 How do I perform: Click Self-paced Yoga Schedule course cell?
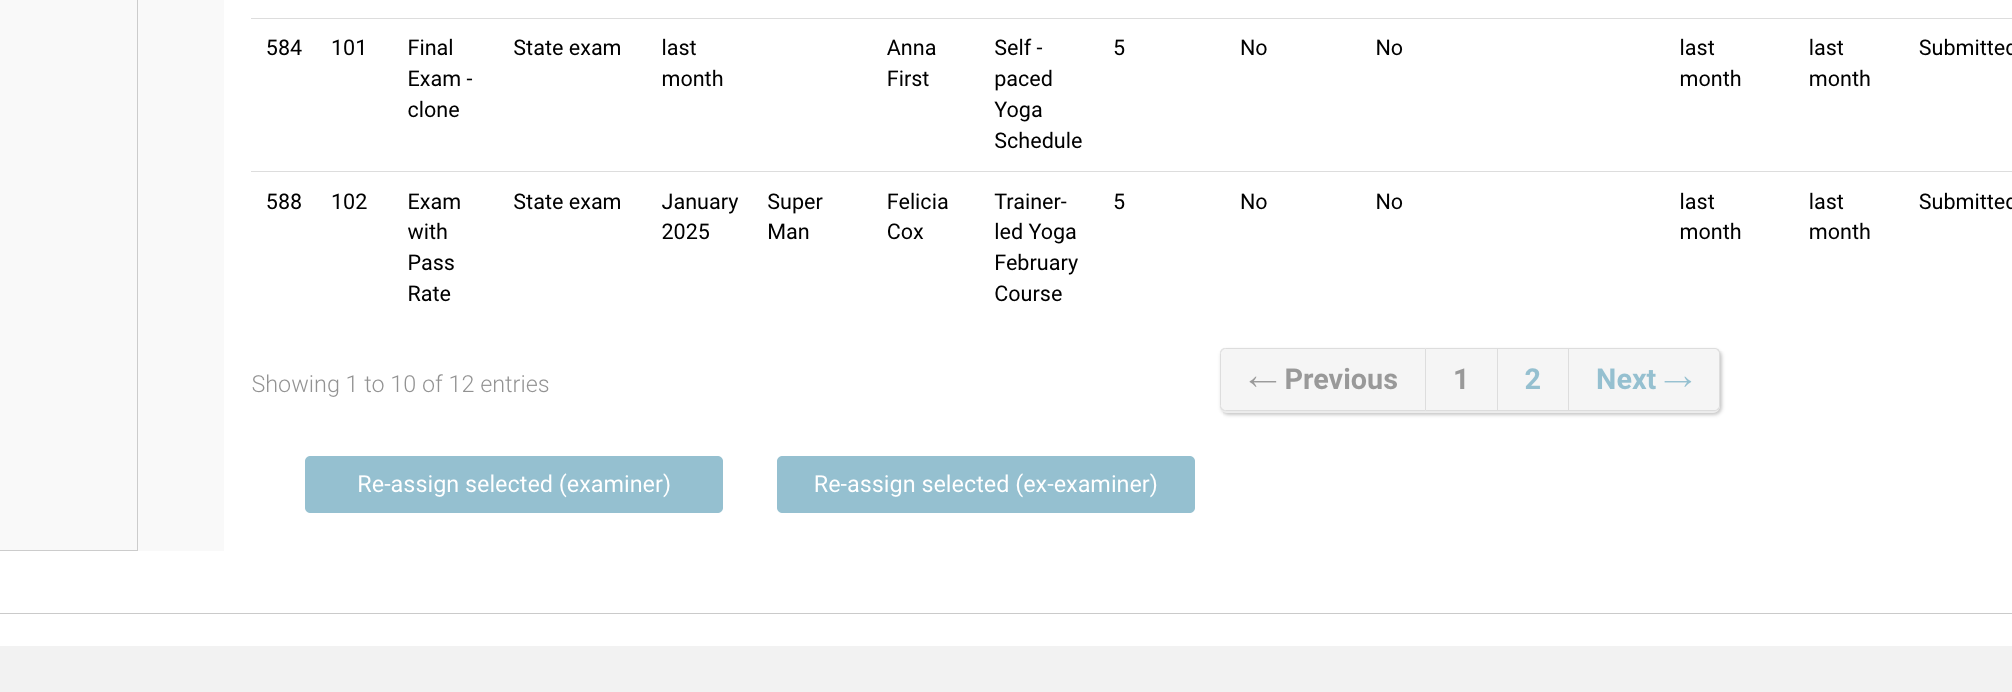(x=1037, y=94)
